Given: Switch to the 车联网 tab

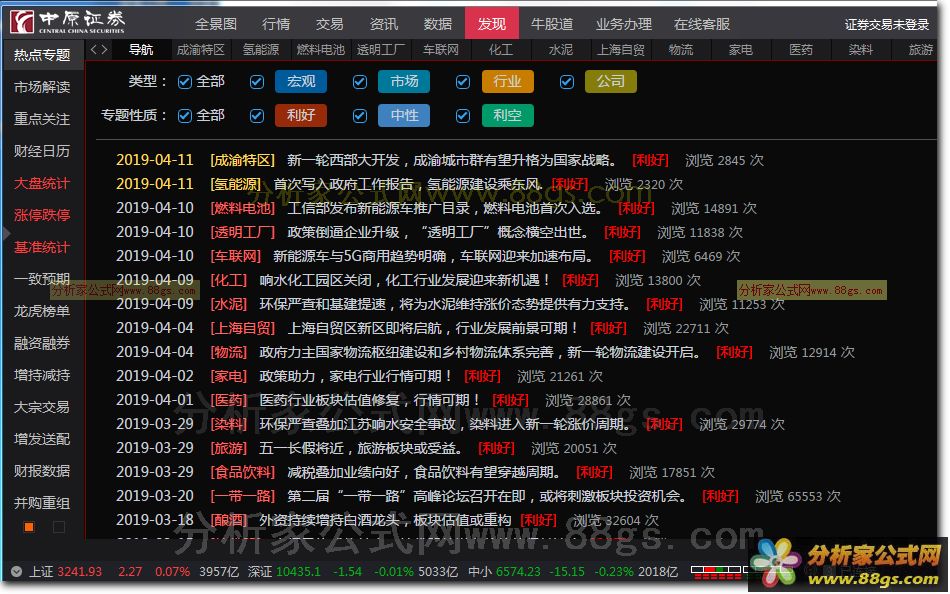Looking at the screenshot, I should tap(440, 50).
